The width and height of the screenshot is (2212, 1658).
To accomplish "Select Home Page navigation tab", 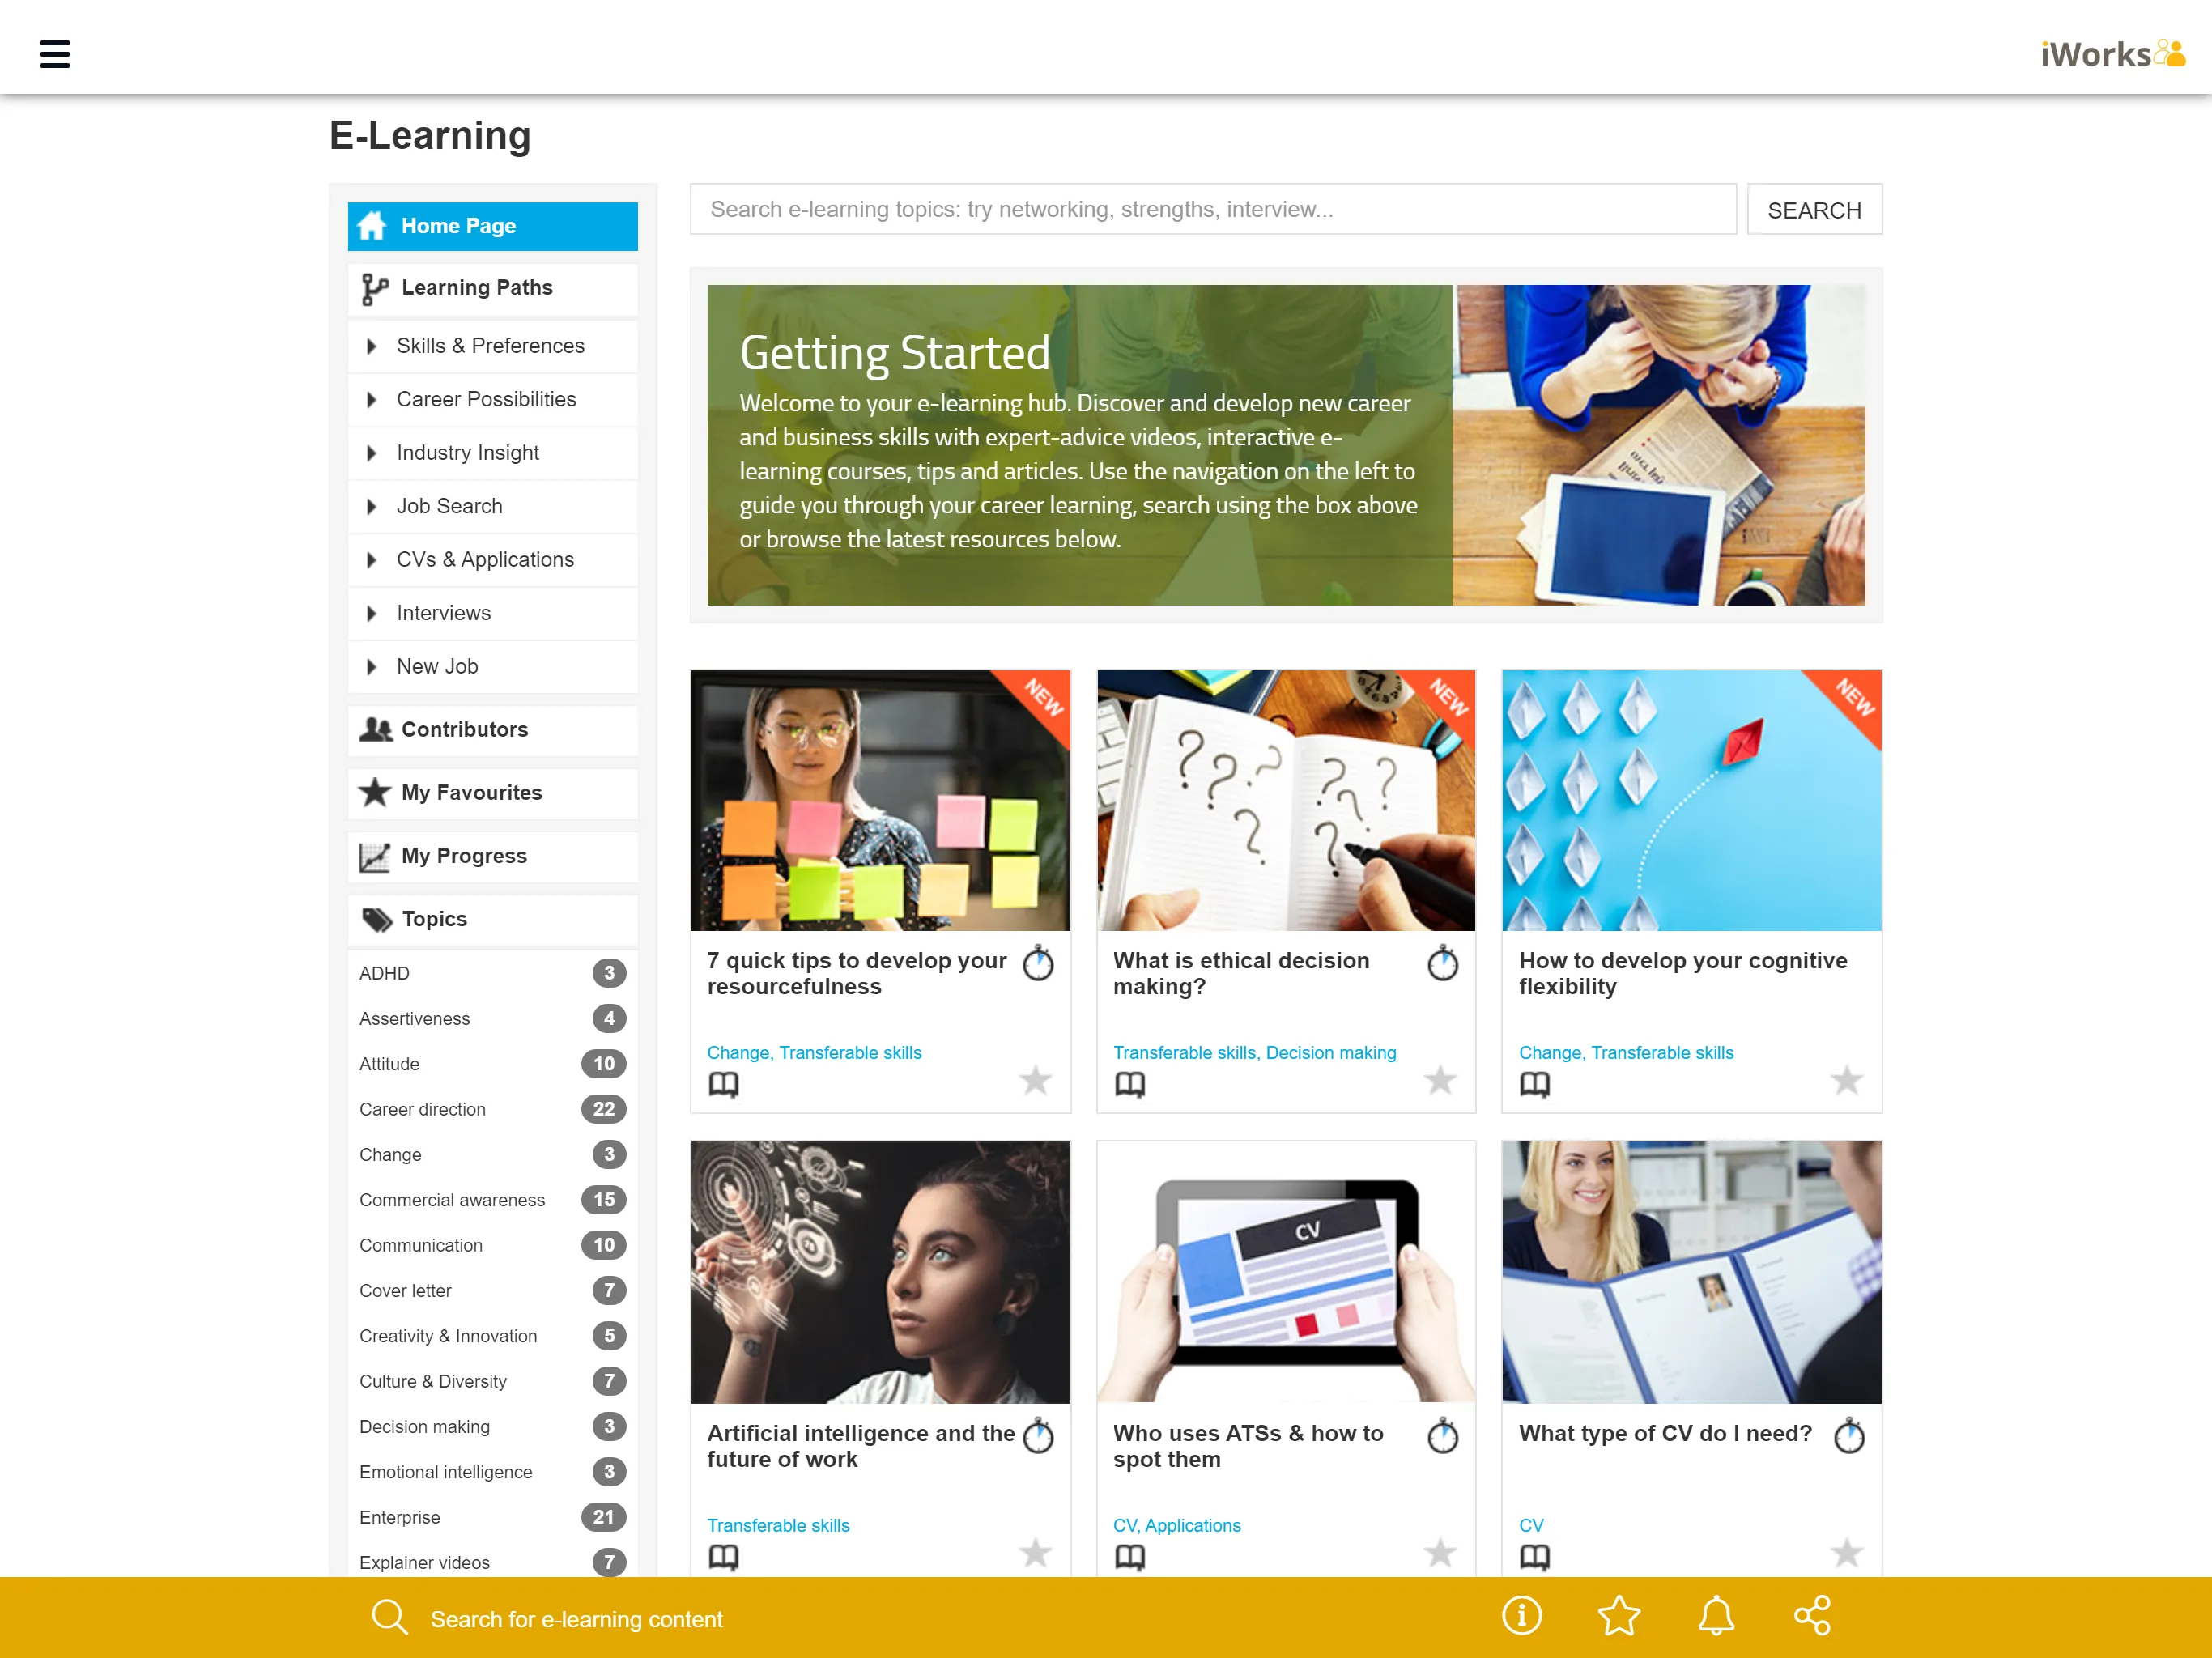I will click(491, 225).
